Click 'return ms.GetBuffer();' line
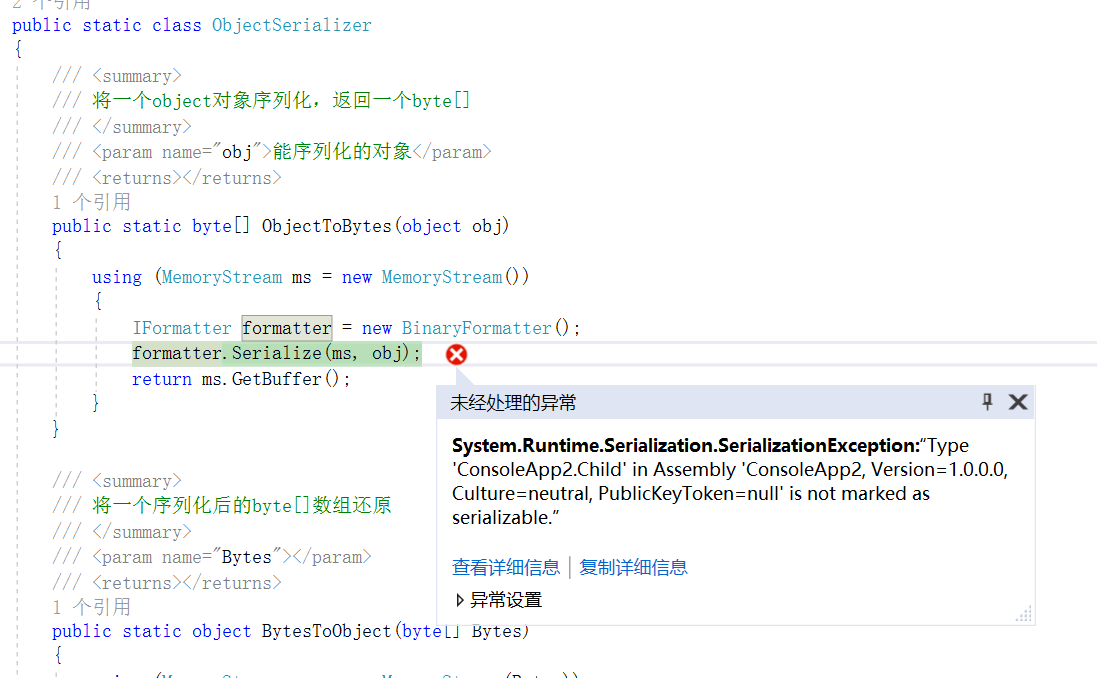 point(241,379)
